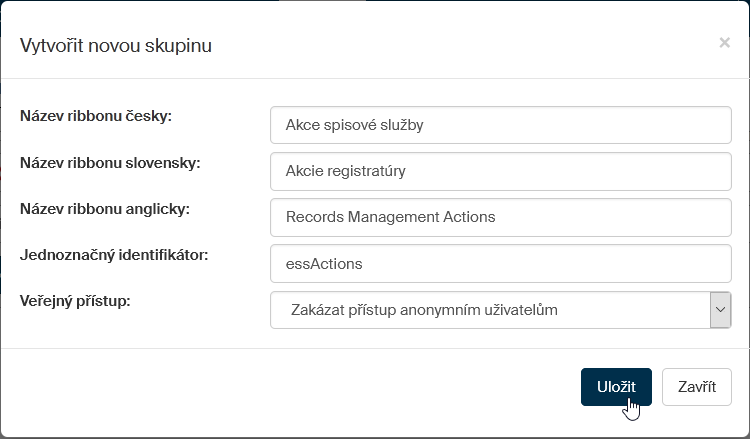This screenshot has width=750, height=439.
Task: Open the Veřejný přístup dropdown arrow
Action: [720, 310]
